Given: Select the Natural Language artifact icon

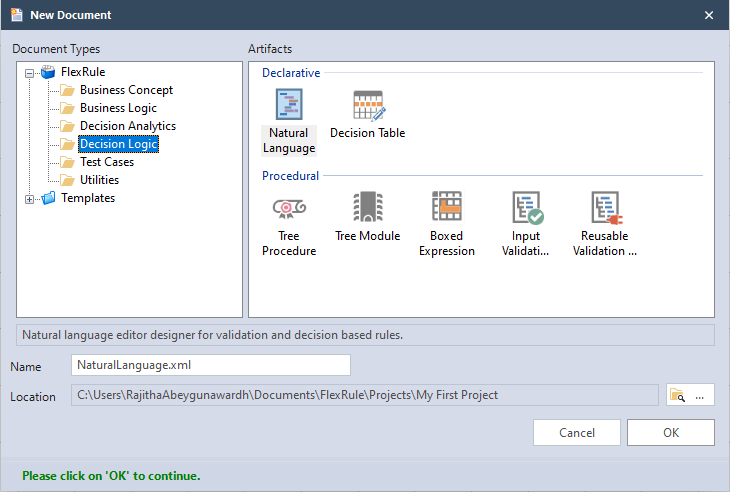Looking at the screenshot, I should [x=289, y=105].
